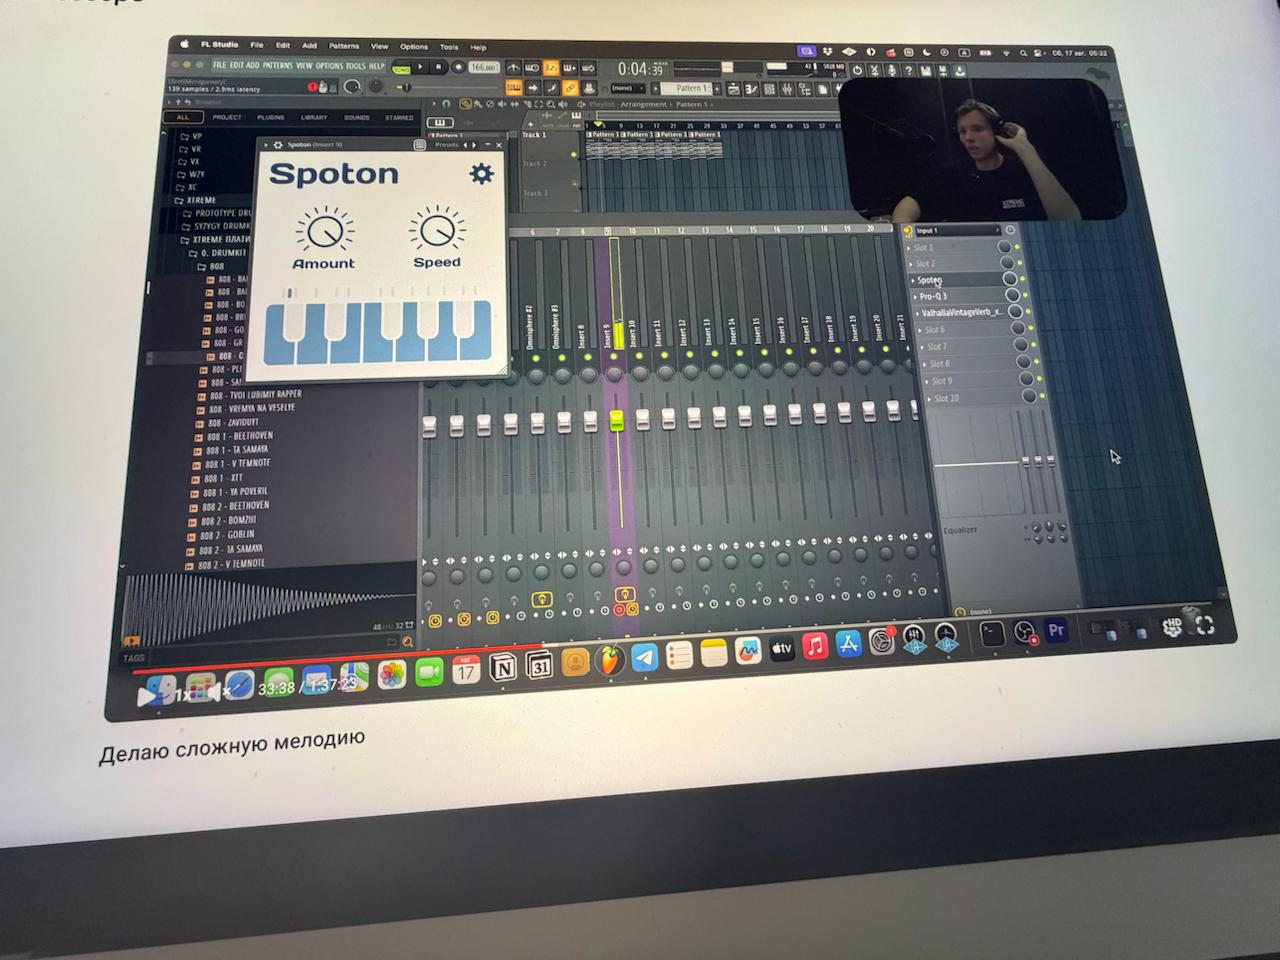Click the 166.000 tempo field

click(483, 67)
